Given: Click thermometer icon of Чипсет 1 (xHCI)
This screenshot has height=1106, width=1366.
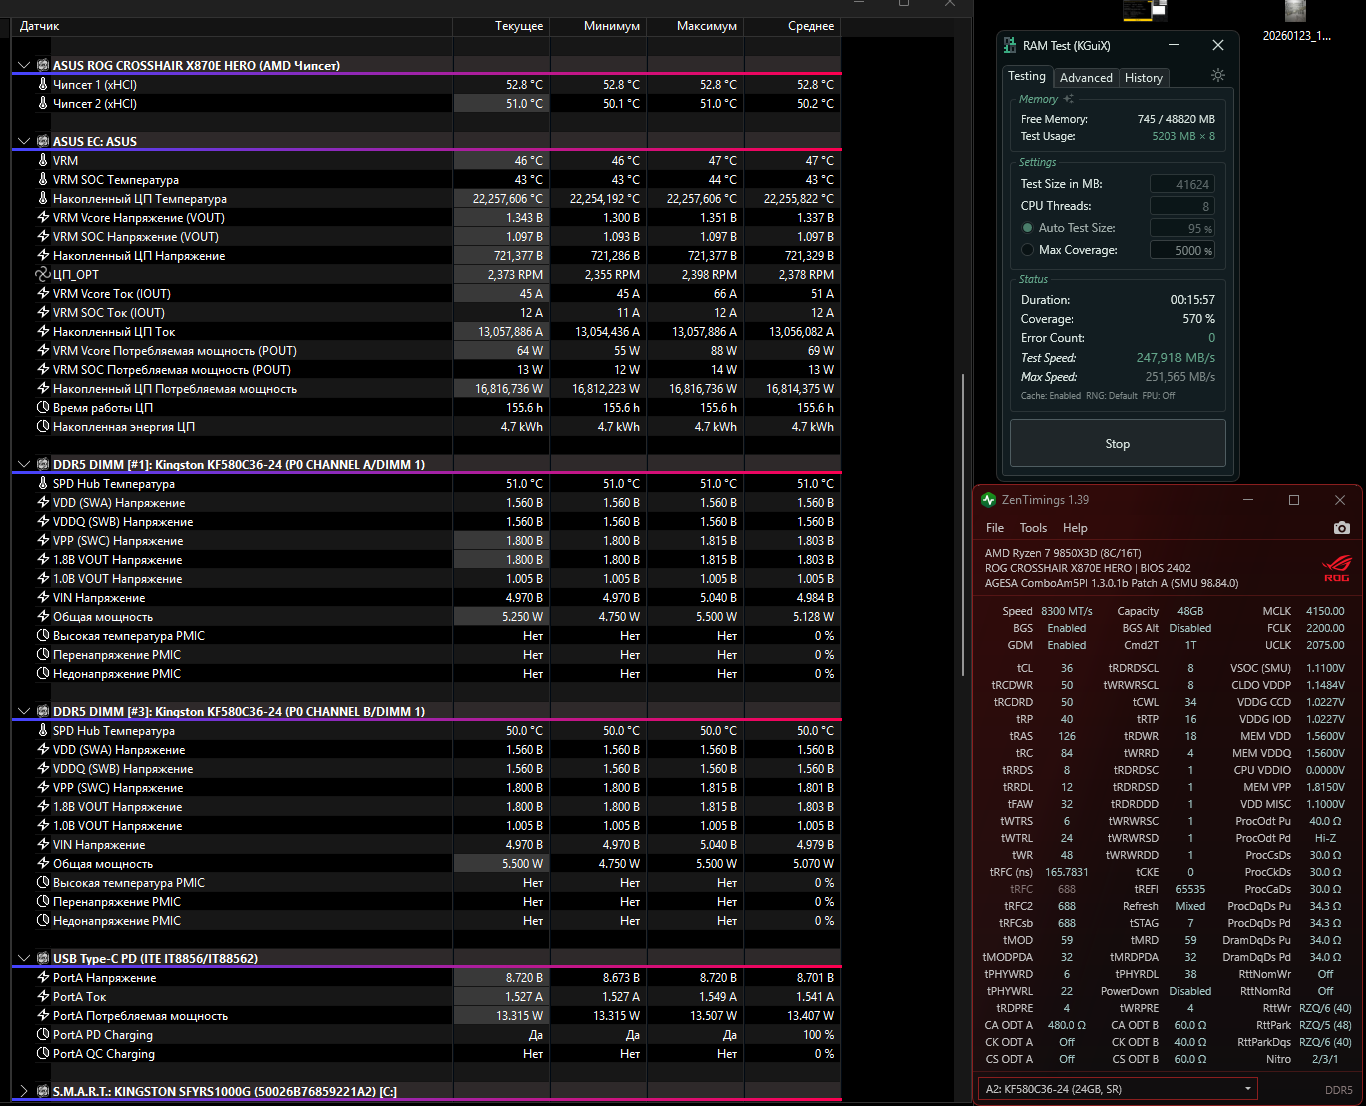Looking at the screenshot, I should click(43, 85).
